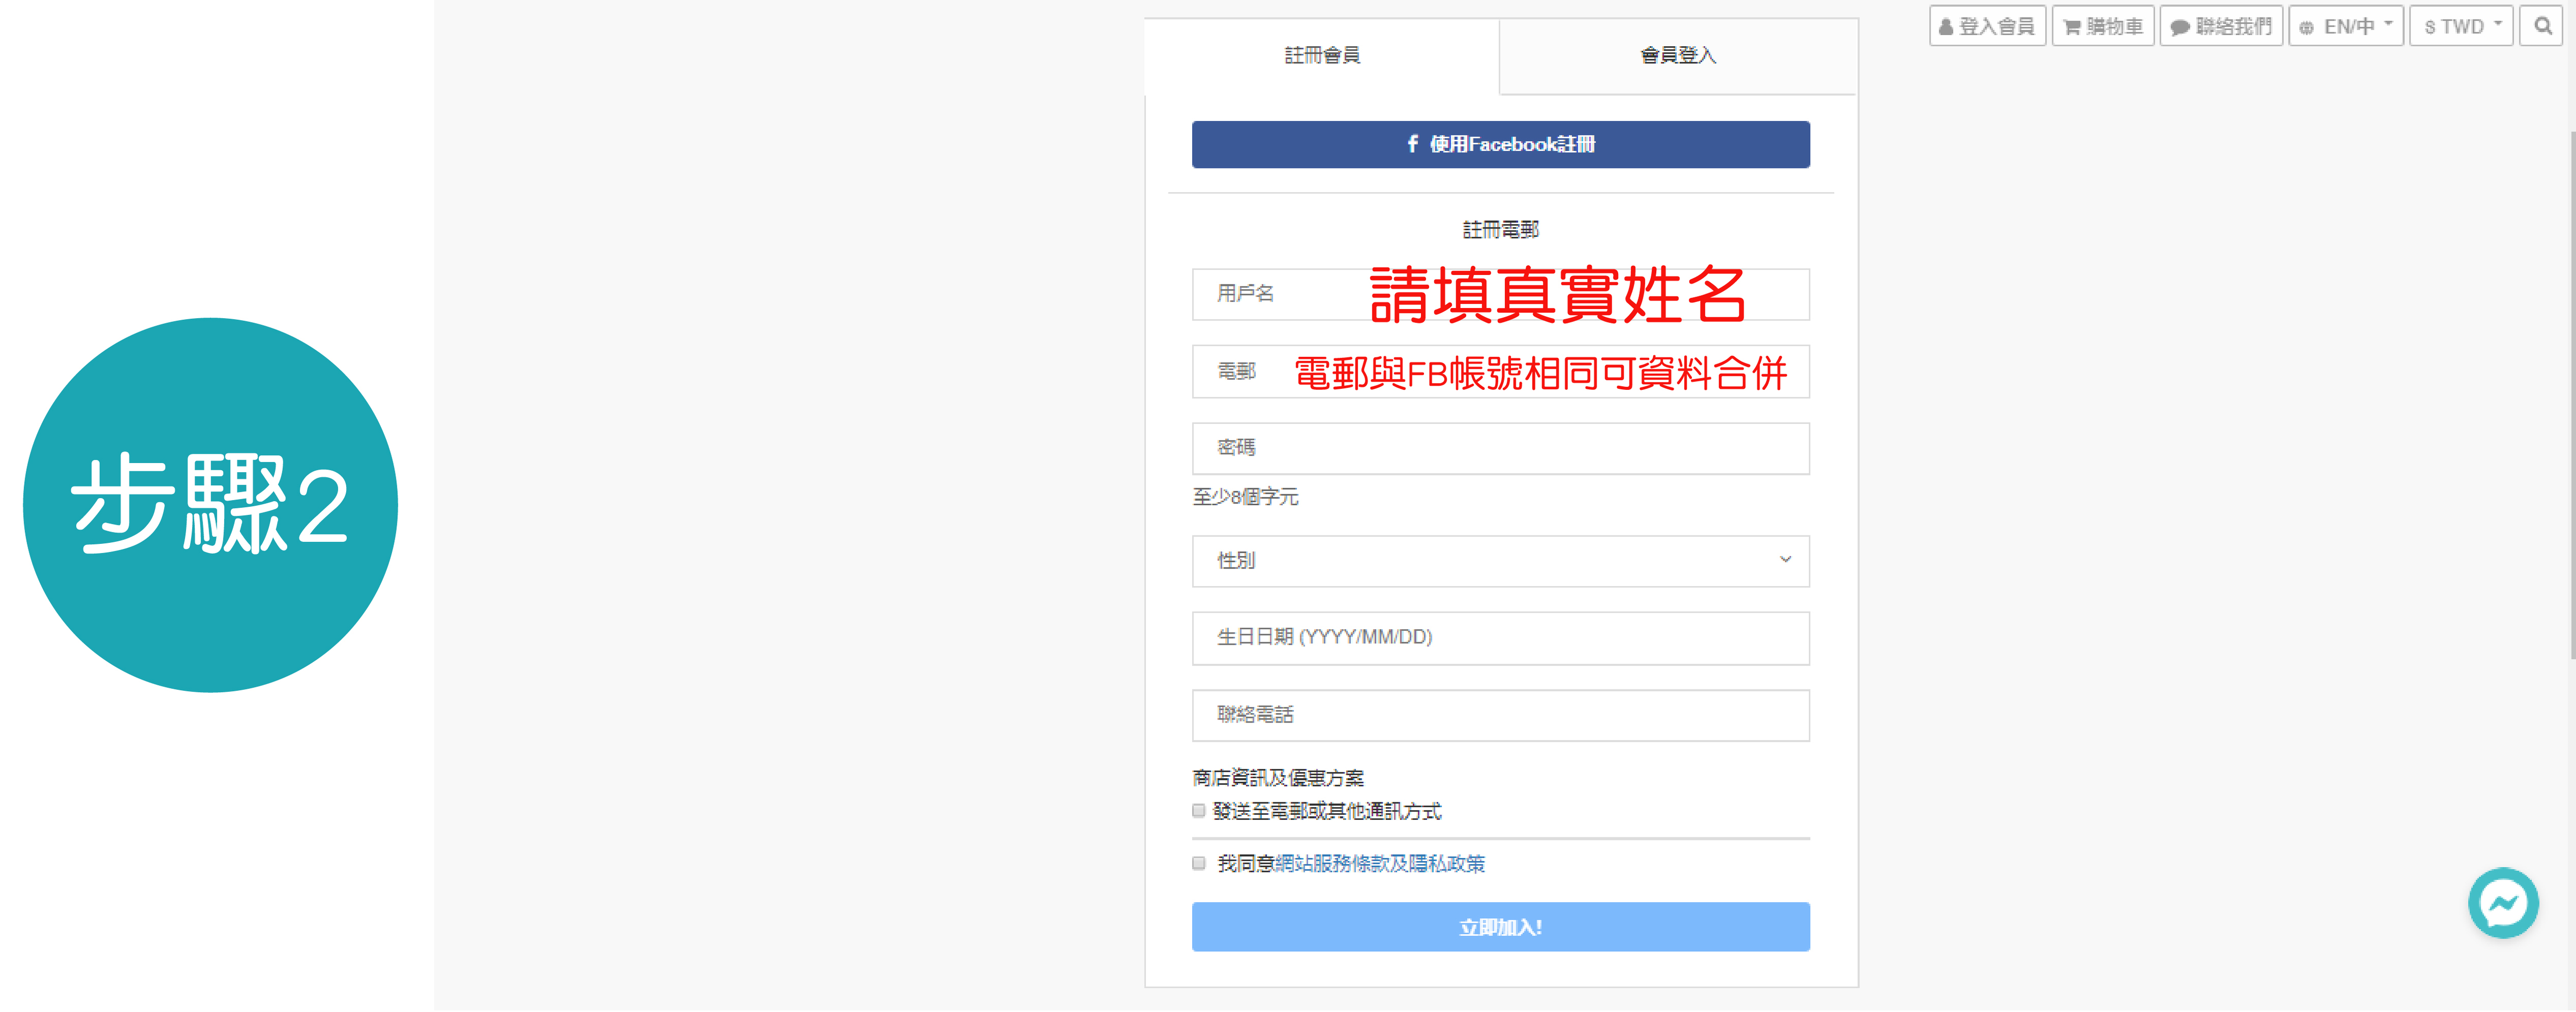Focus the 密碼 password field
The width and height of the screenshot is (2576, 1012).
(x=1500, y=448)
